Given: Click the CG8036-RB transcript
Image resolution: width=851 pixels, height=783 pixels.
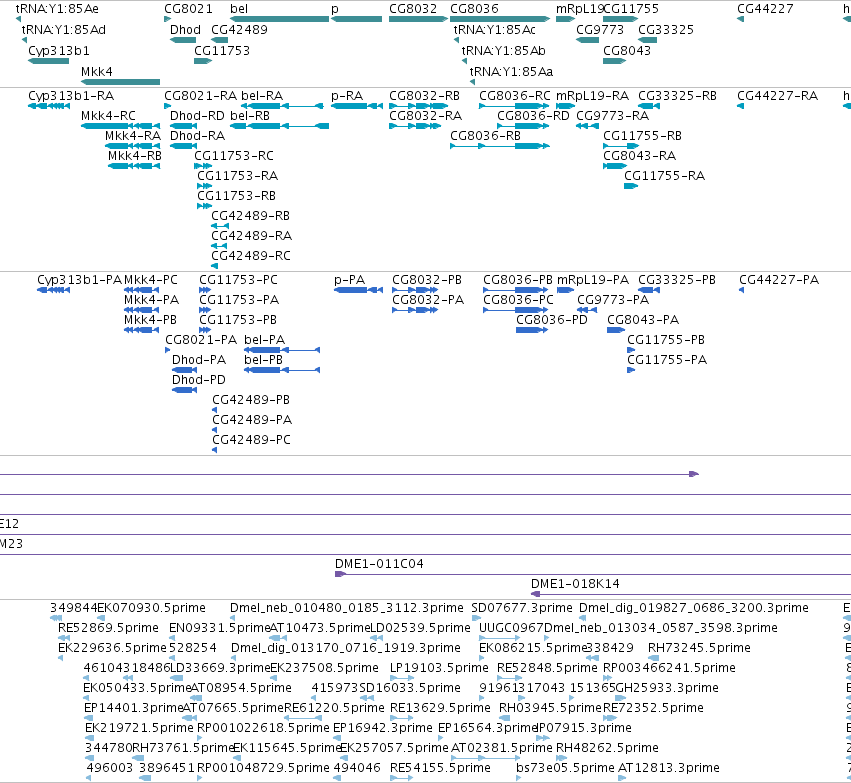Looking at the screenshot, I should pos(500,146).
